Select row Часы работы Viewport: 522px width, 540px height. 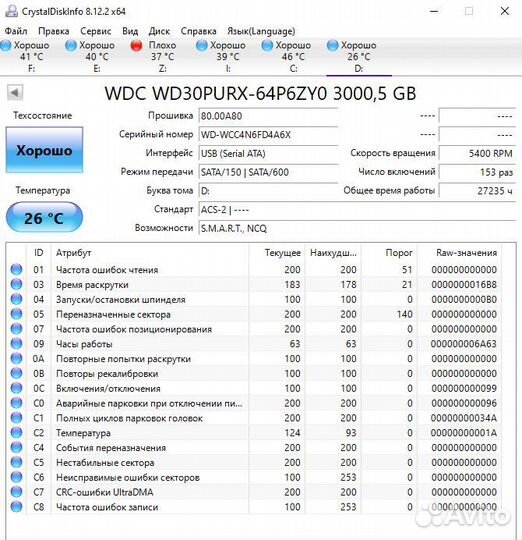[254, 344]
